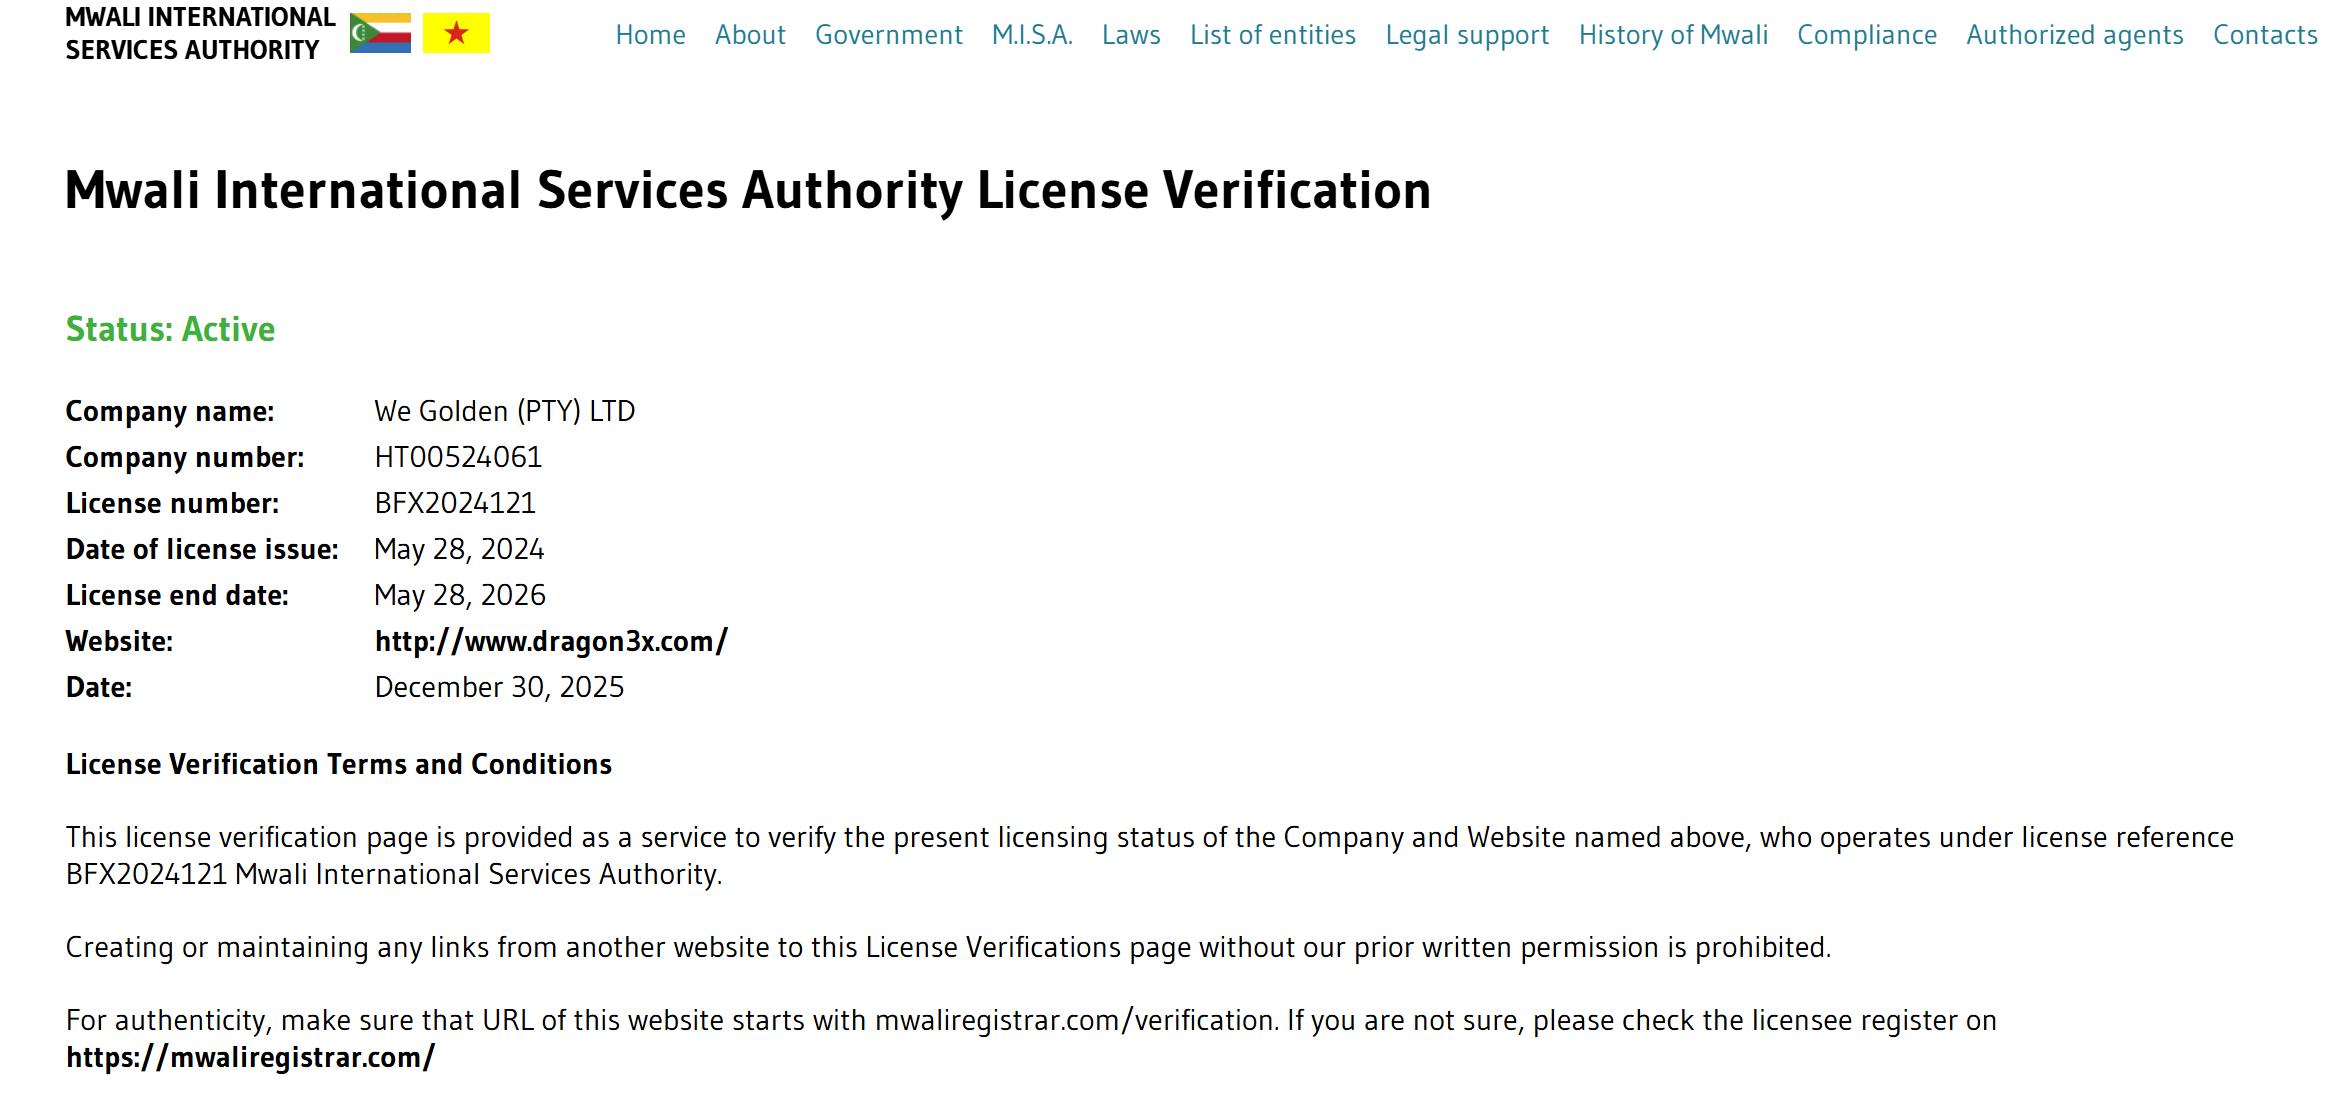Open the Government menu item
The height and width of the screenshot is (1098, 2345).
888,35
